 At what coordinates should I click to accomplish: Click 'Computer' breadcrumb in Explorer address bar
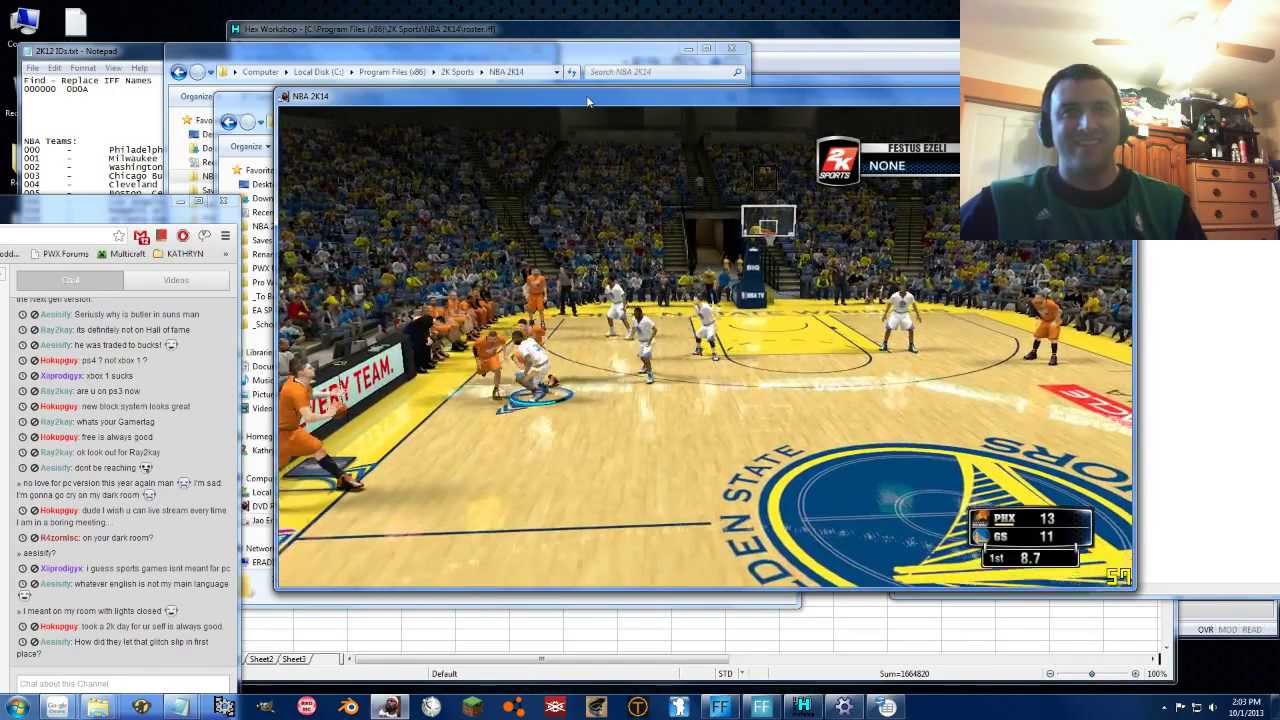(x=260, y=72)
